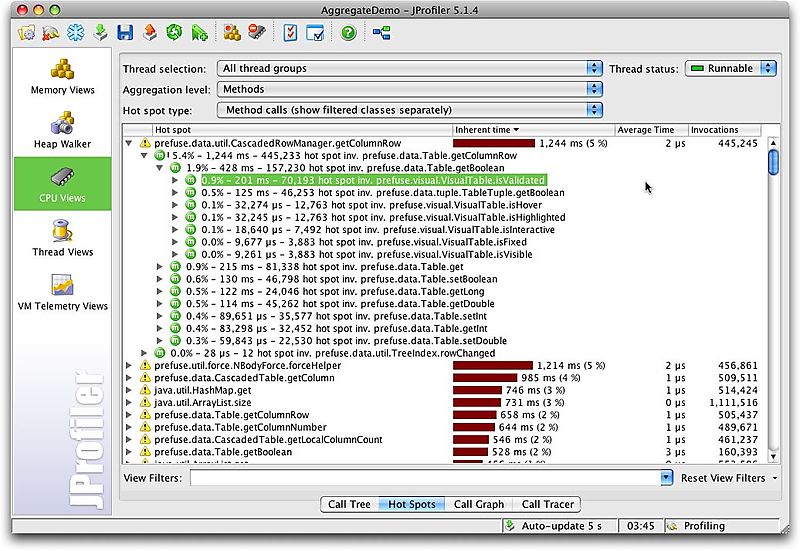Expand CascadedTable.getColumn hot spot
800x551 pixels.
(129, 378)
